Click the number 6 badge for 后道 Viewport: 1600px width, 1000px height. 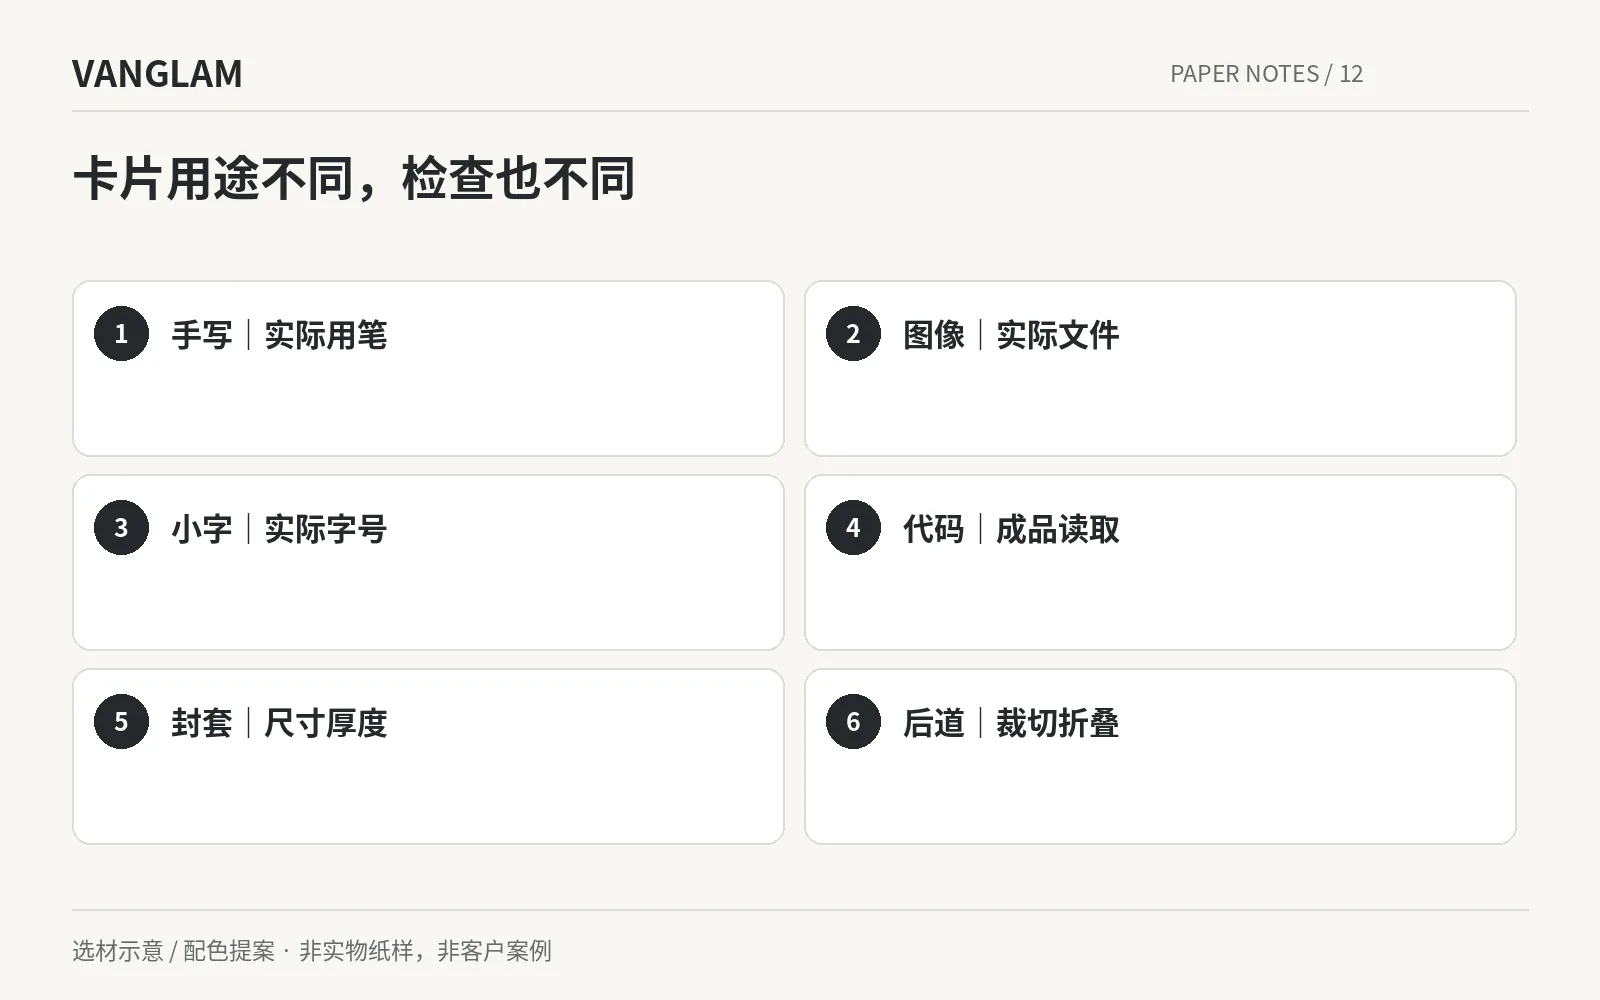tap(853, 722)
